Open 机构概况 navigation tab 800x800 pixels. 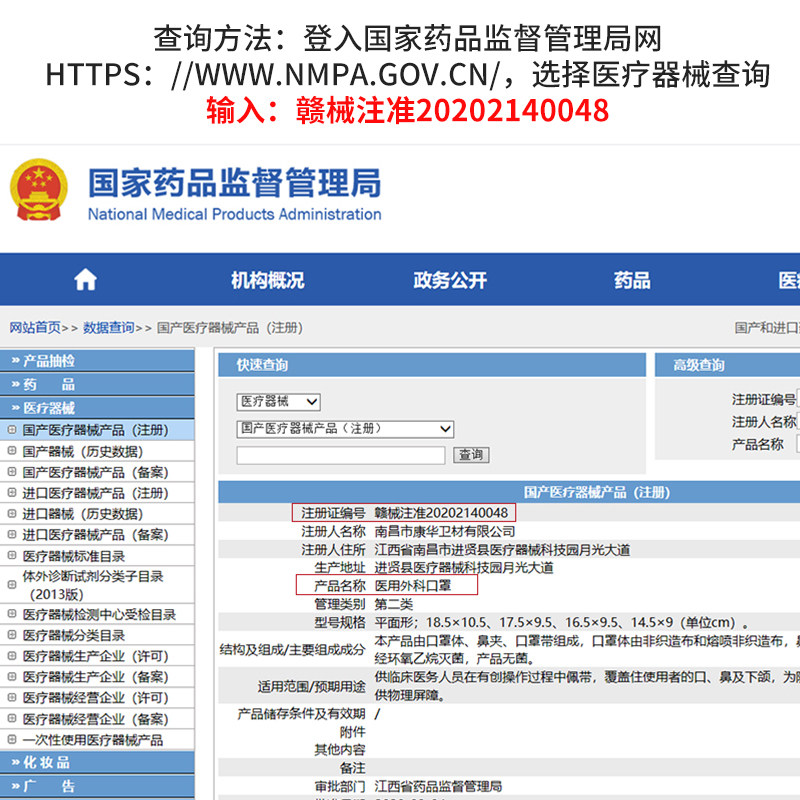(267, 280)
